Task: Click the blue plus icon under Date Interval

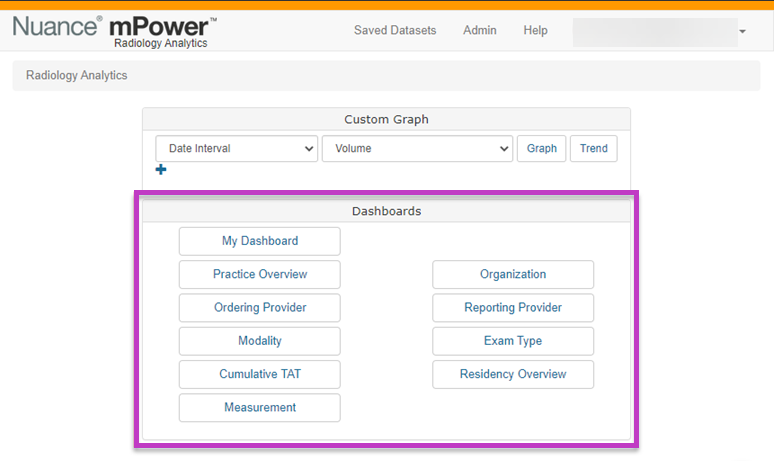Action: click(x=160, y=170)
